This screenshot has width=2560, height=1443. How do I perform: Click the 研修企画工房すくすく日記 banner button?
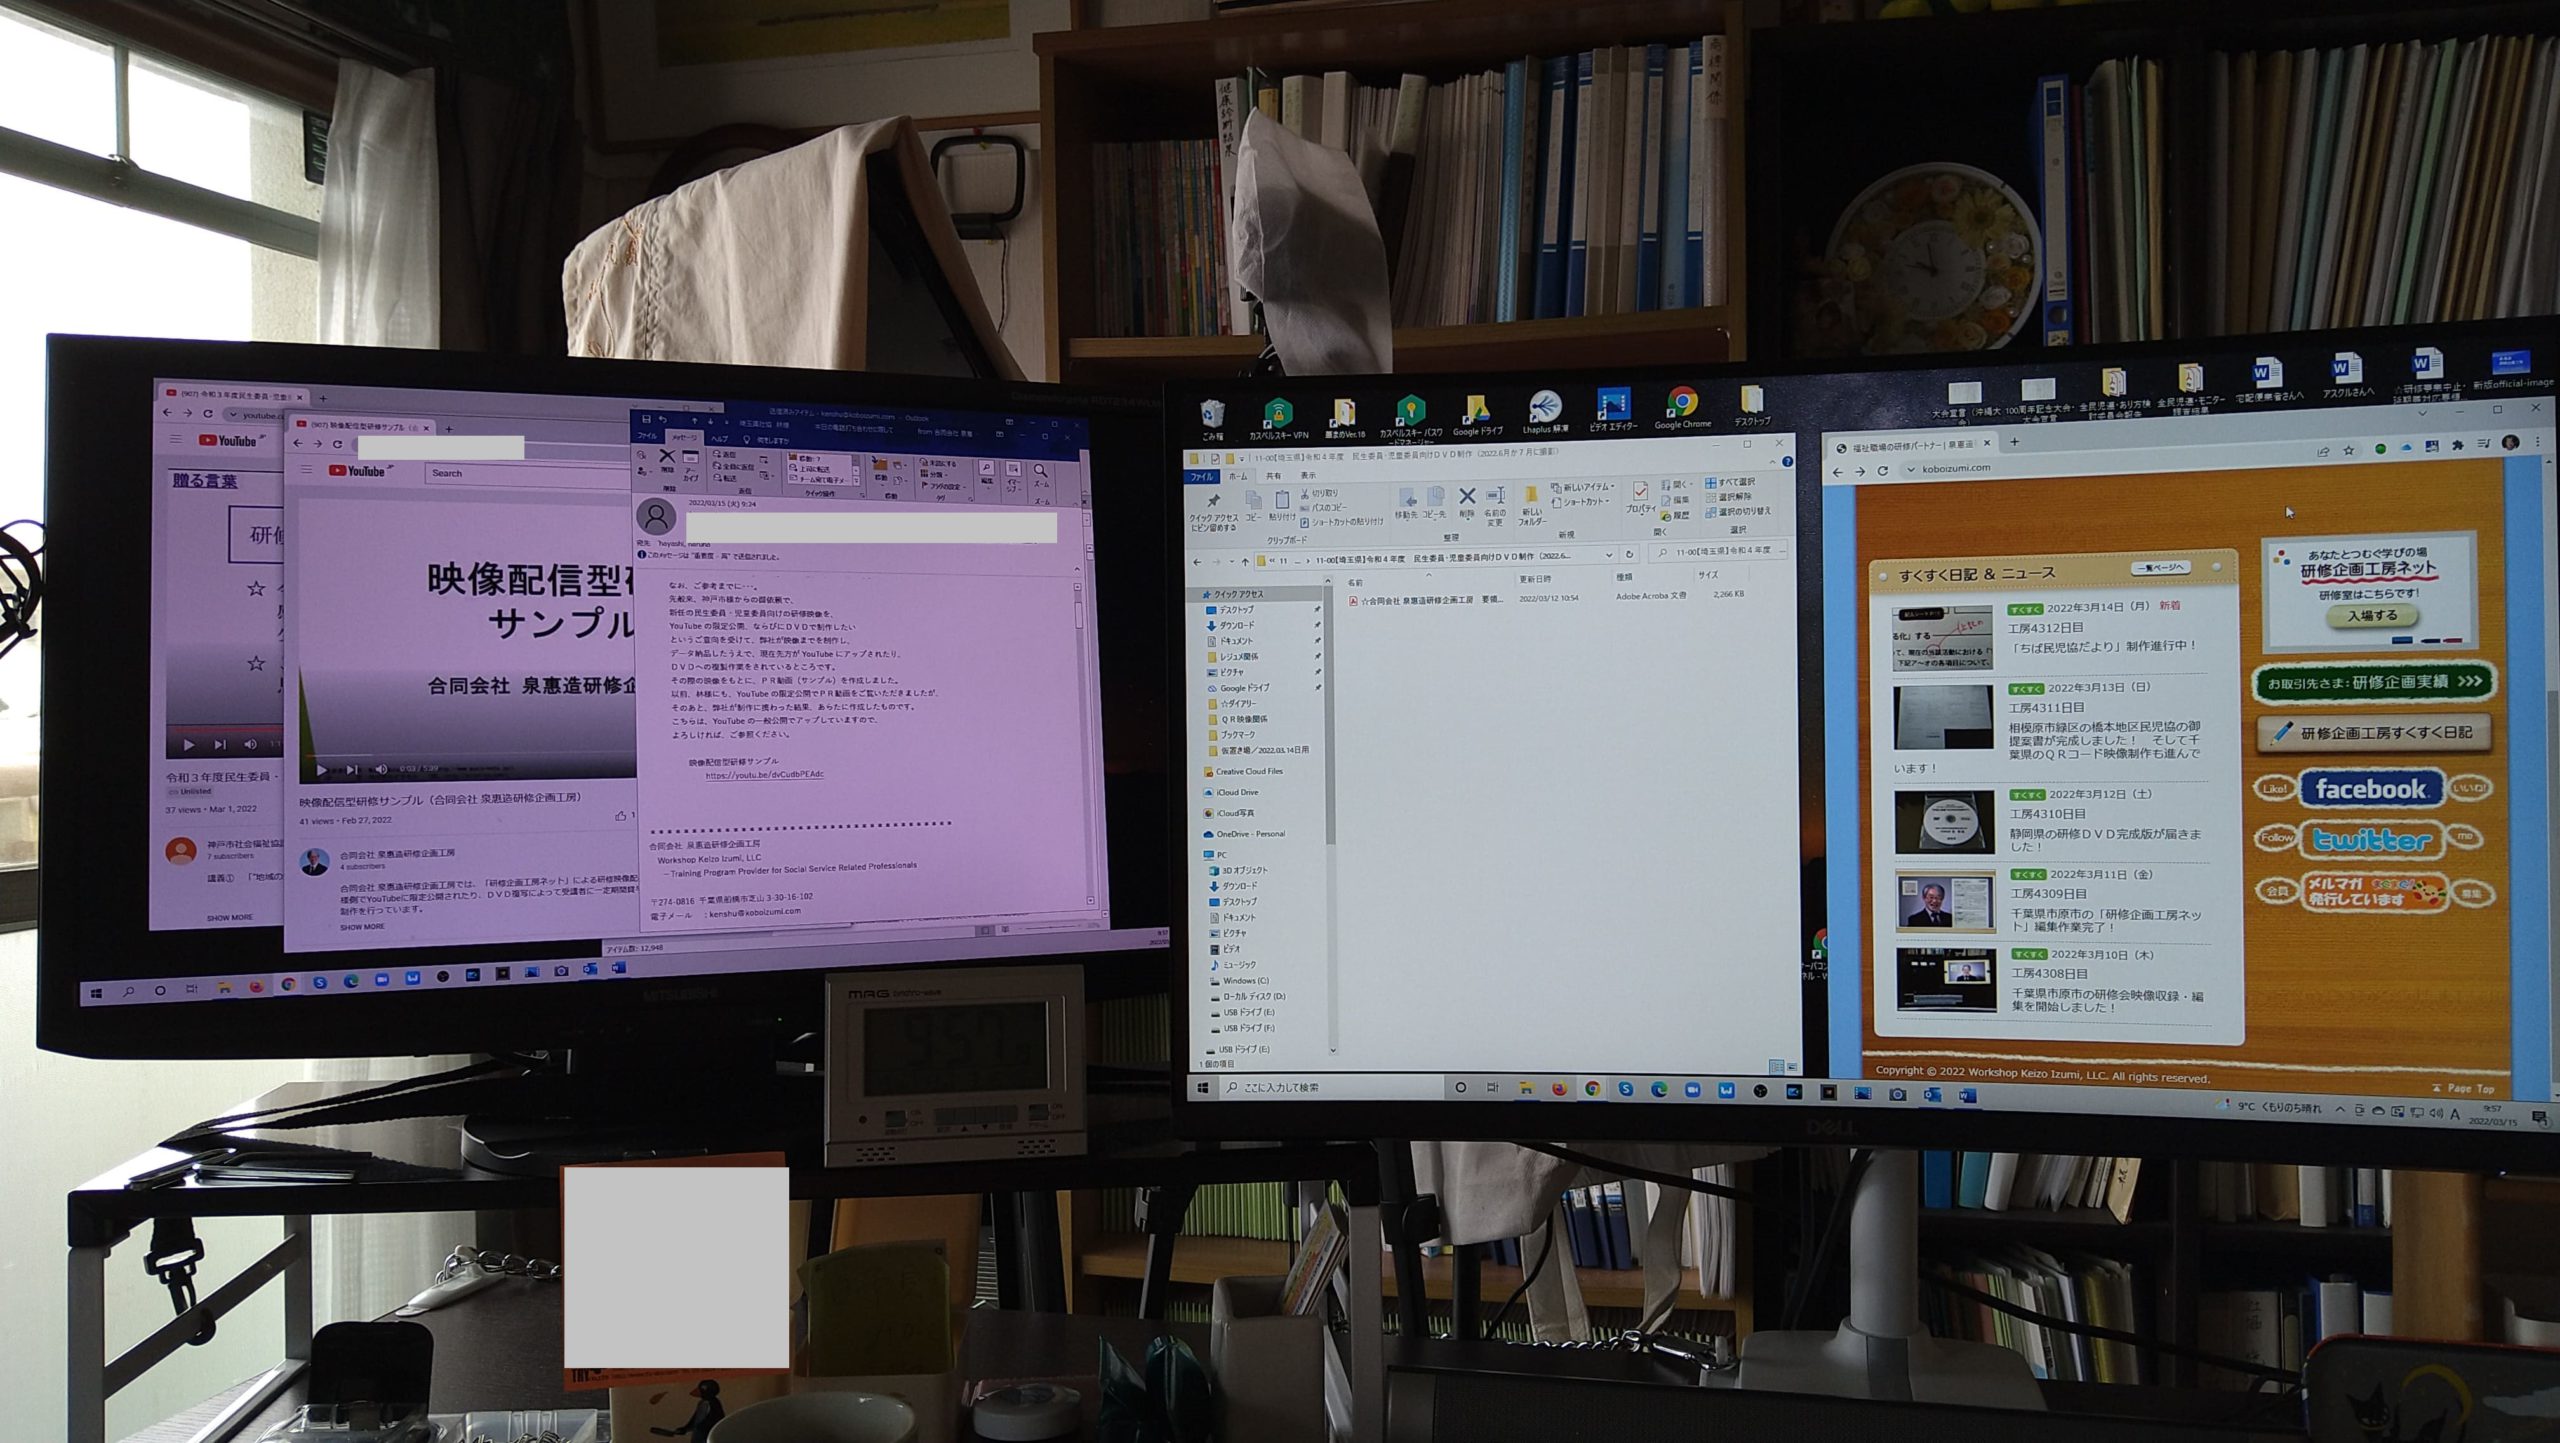2373,733
